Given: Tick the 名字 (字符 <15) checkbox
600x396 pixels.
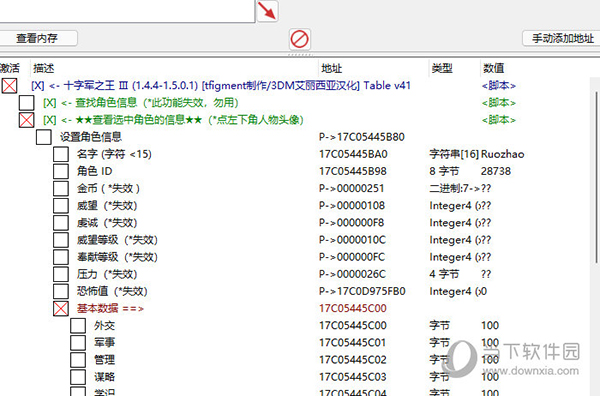Looking at the screenshot, I should click(x=61, y=154).
